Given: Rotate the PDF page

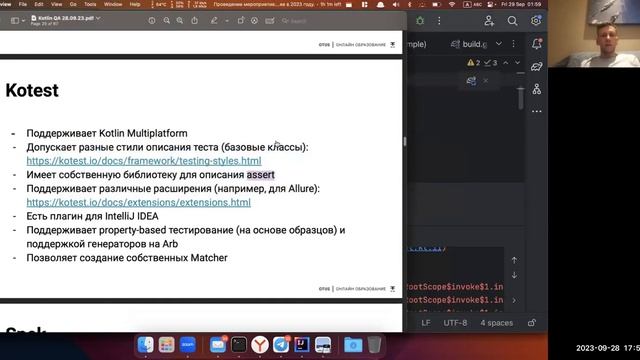Looking at the screenshot, I should pyautogui.click(x=241, y=20).
